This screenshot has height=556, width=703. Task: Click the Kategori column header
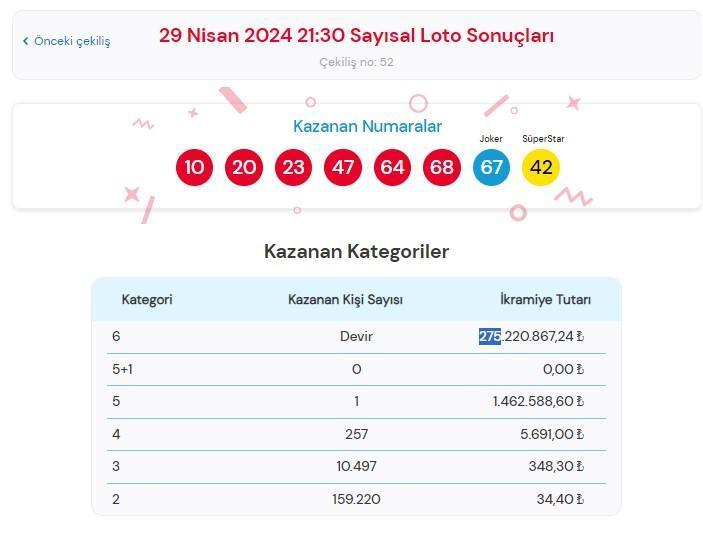pos(147,300)
